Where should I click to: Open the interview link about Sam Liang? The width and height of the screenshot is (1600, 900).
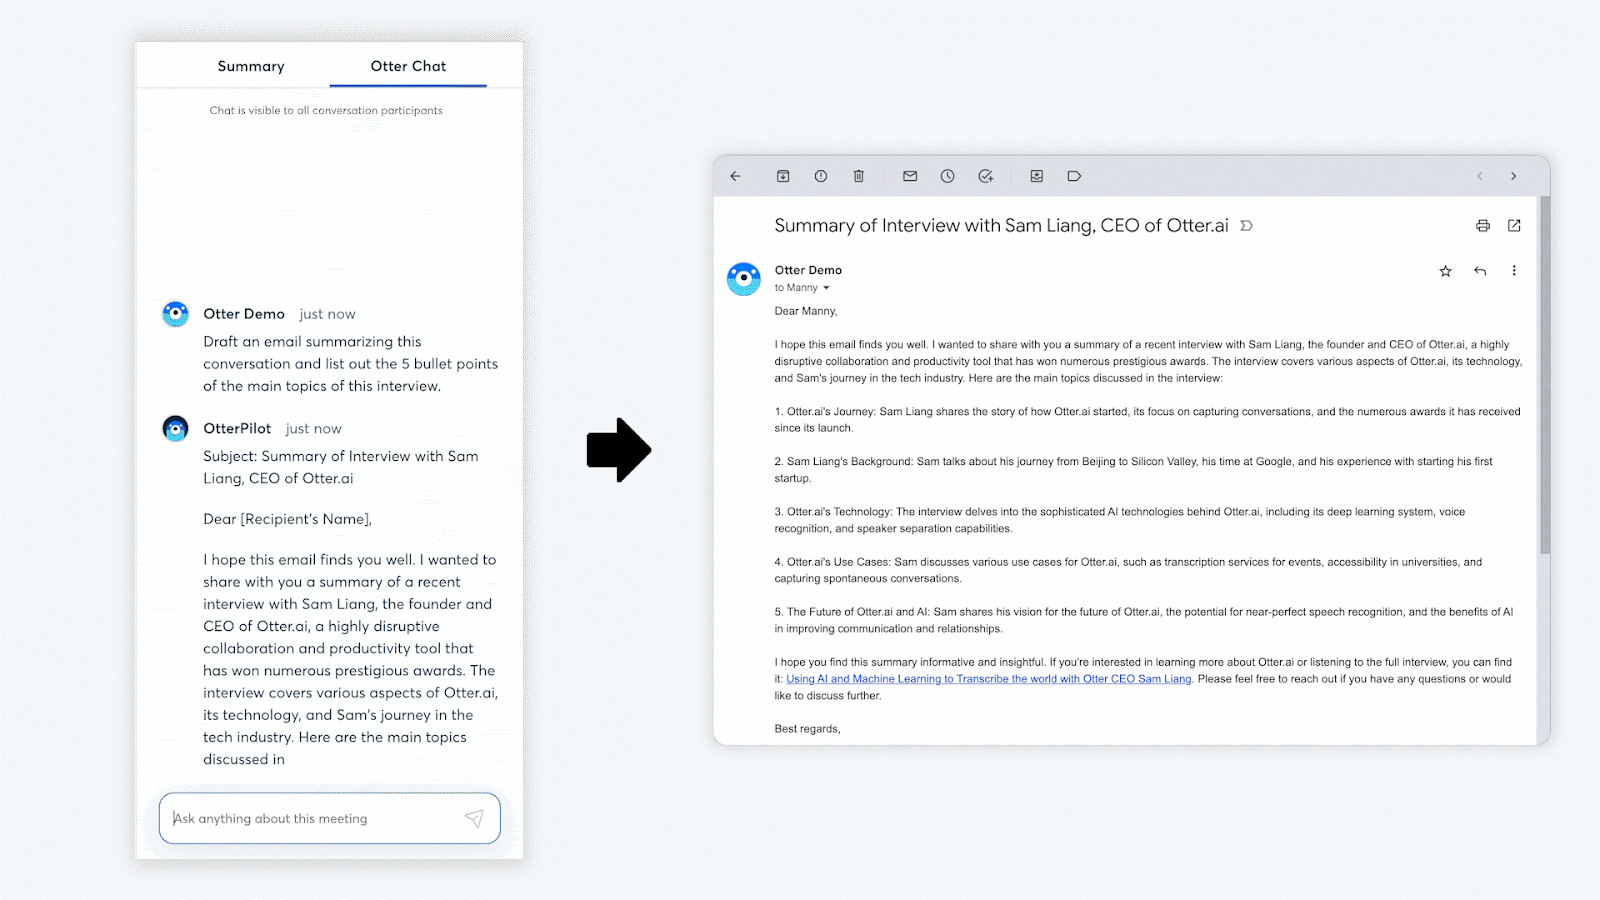tap(989, 679)
